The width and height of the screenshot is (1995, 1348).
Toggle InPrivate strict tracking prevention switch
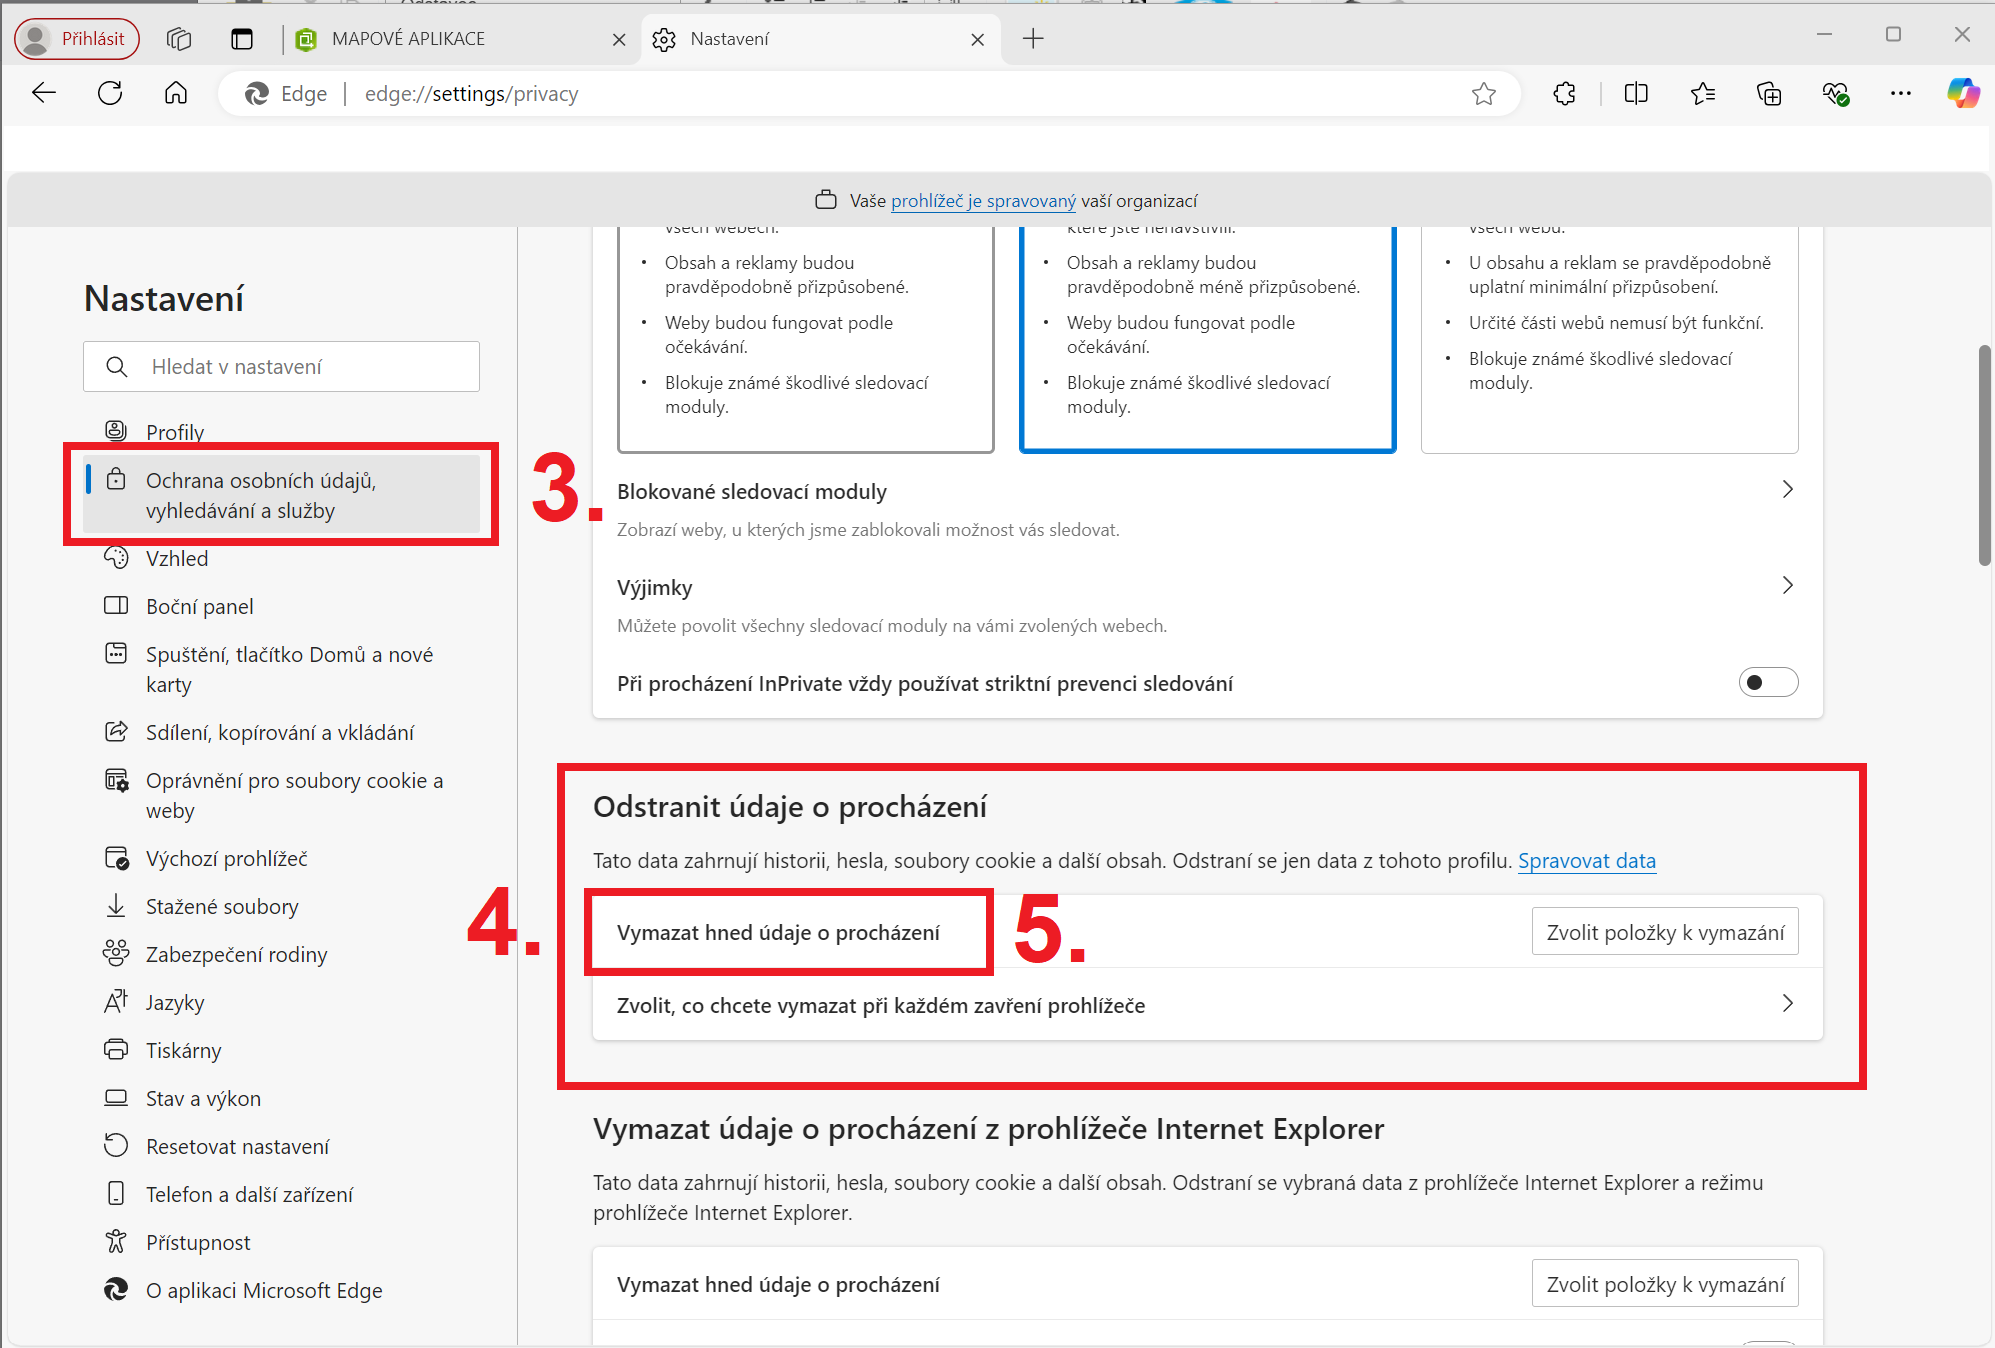(1767, 683)
